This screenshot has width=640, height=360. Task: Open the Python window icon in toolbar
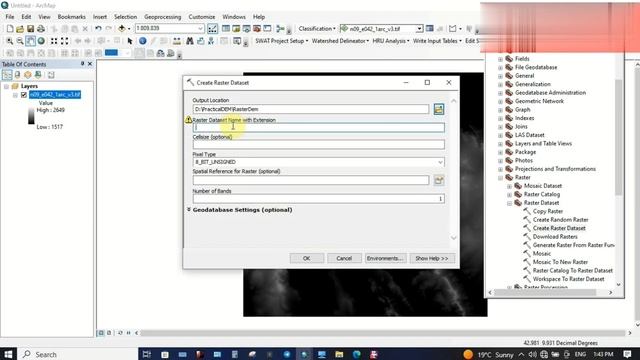[267, 29]
